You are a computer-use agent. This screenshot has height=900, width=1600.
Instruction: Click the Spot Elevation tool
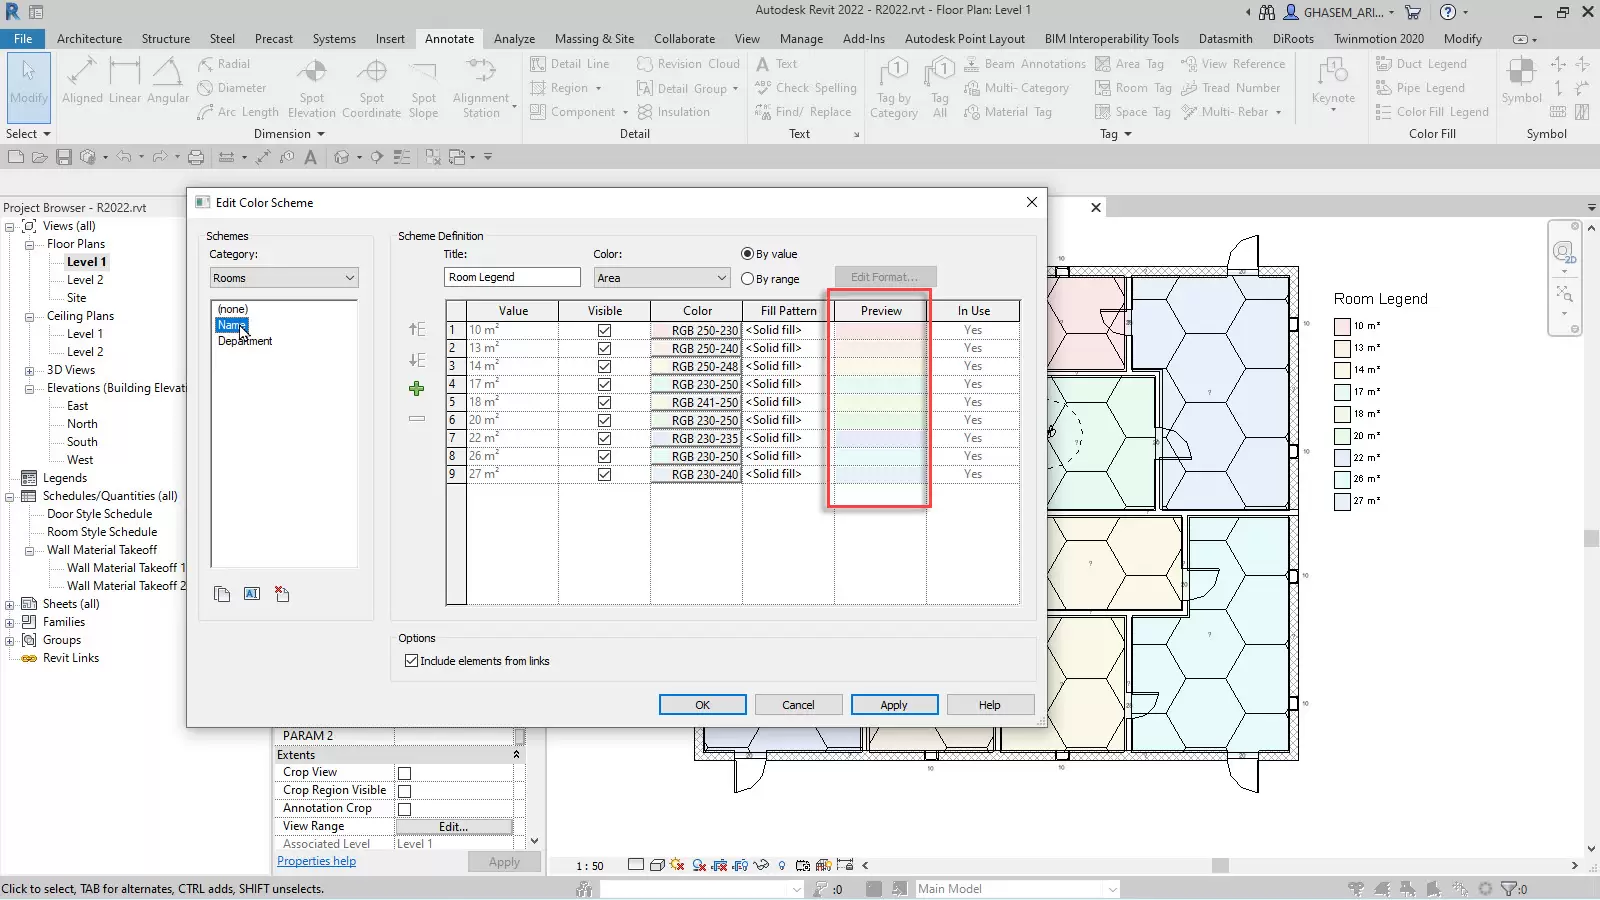[x=312, y=87]
